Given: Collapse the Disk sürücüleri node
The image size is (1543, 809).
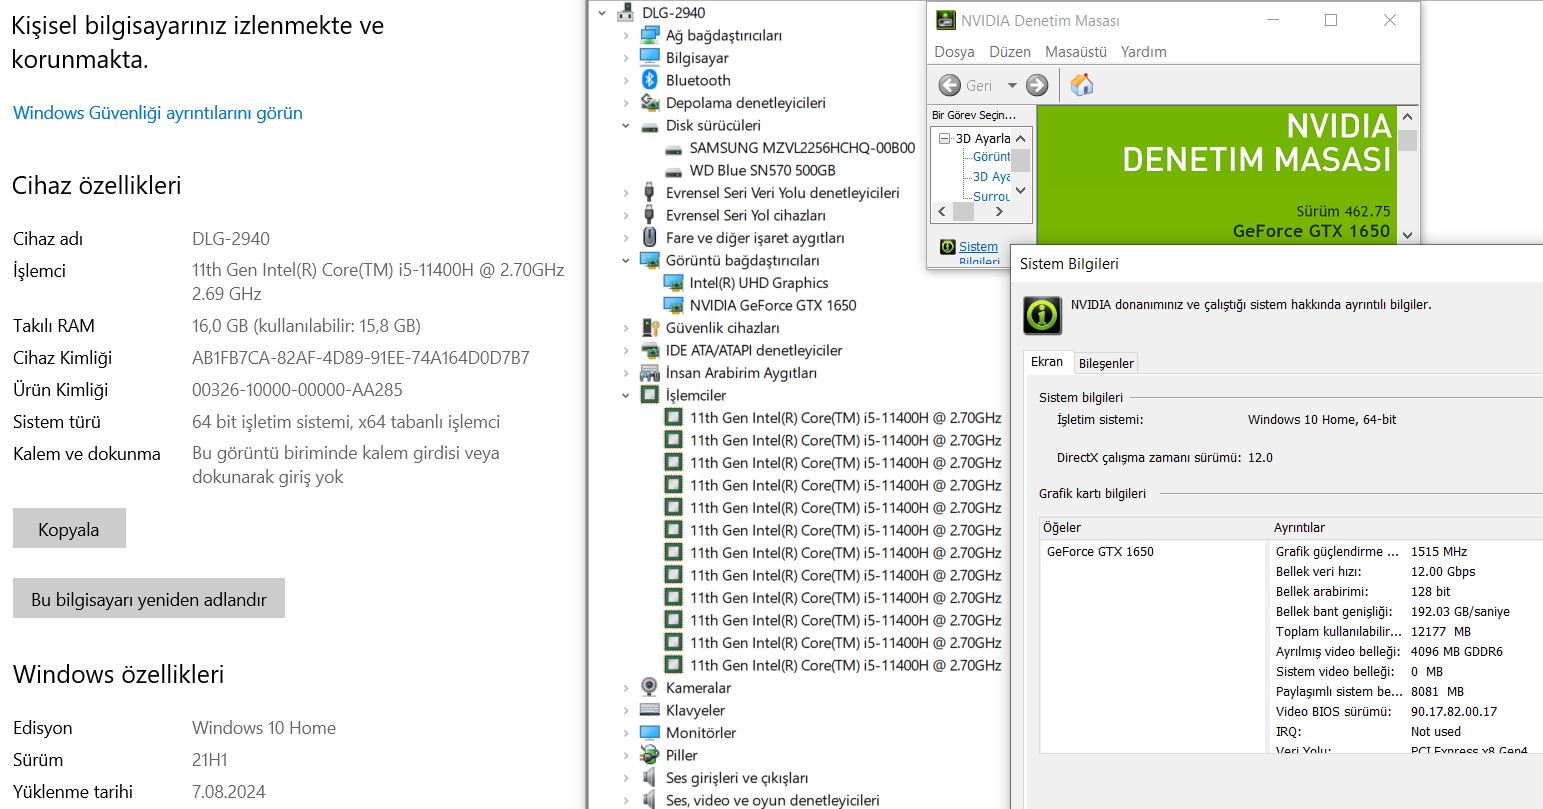Looking at the screenshot, I should [626, 126].
